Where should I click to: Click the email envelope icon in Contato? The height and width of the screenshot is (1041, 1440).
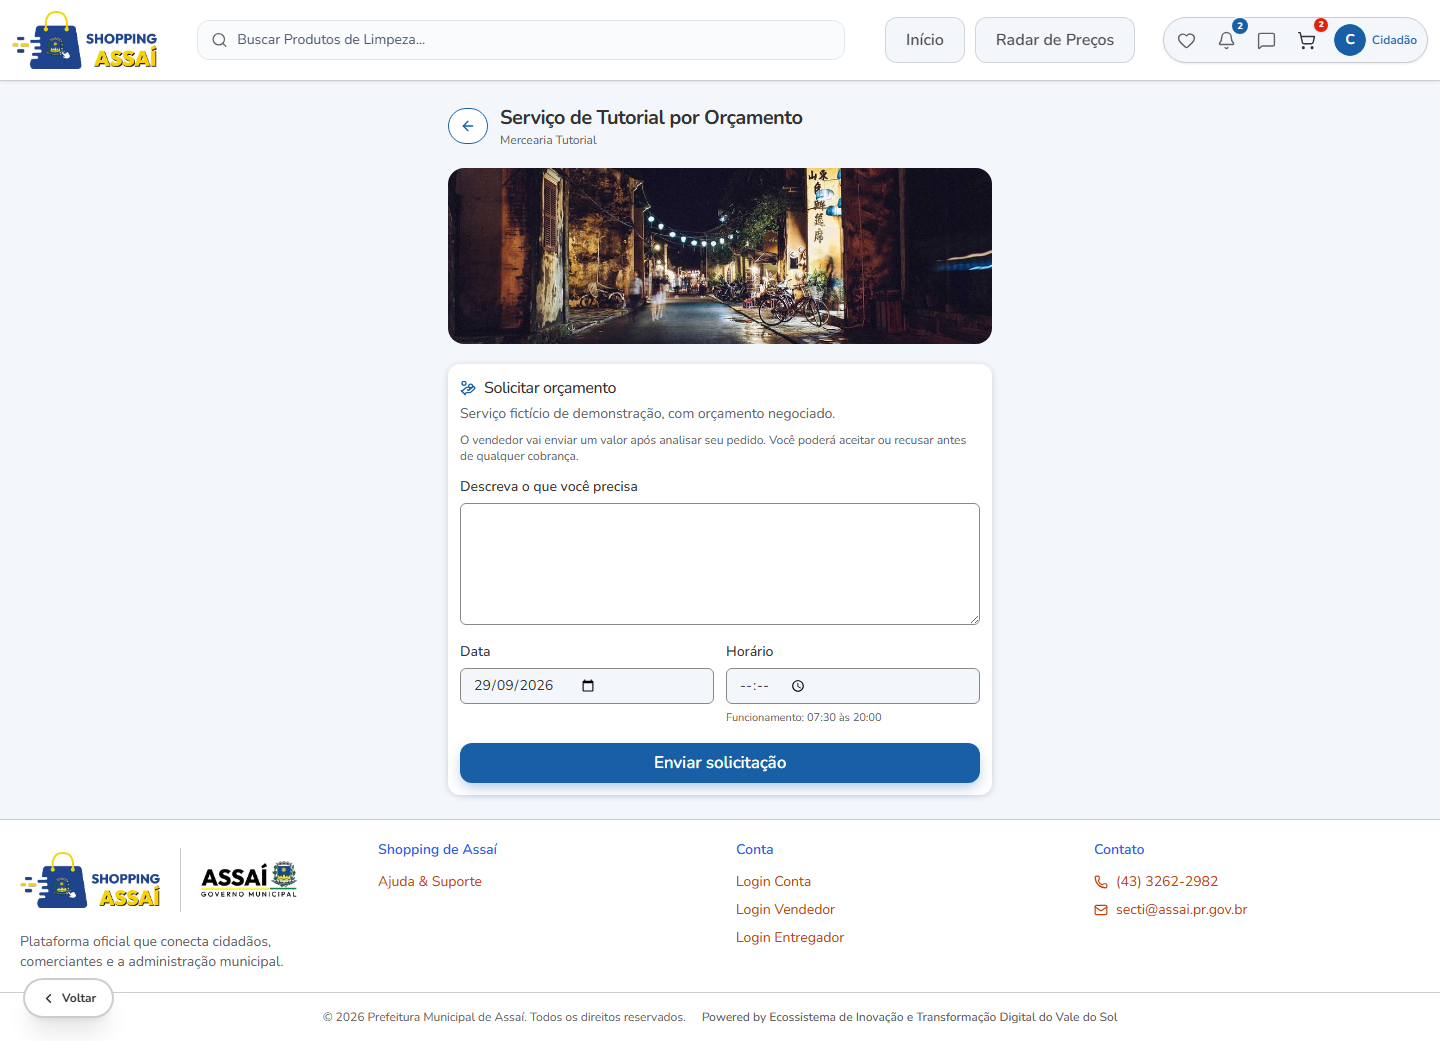point(1101,910)
